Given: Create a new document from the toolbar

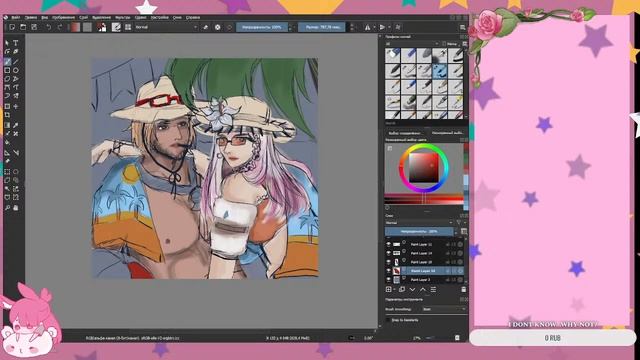Looking at the screenshot, I should (12, 27).
